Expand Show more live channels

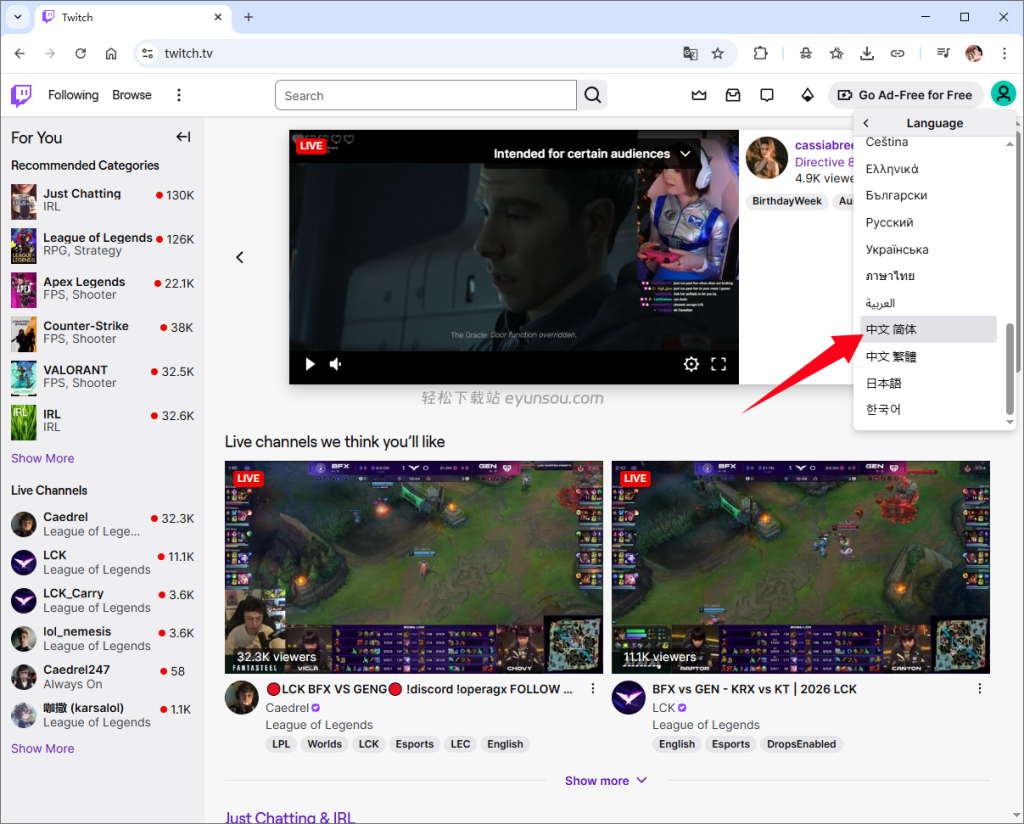pos(606,781)
